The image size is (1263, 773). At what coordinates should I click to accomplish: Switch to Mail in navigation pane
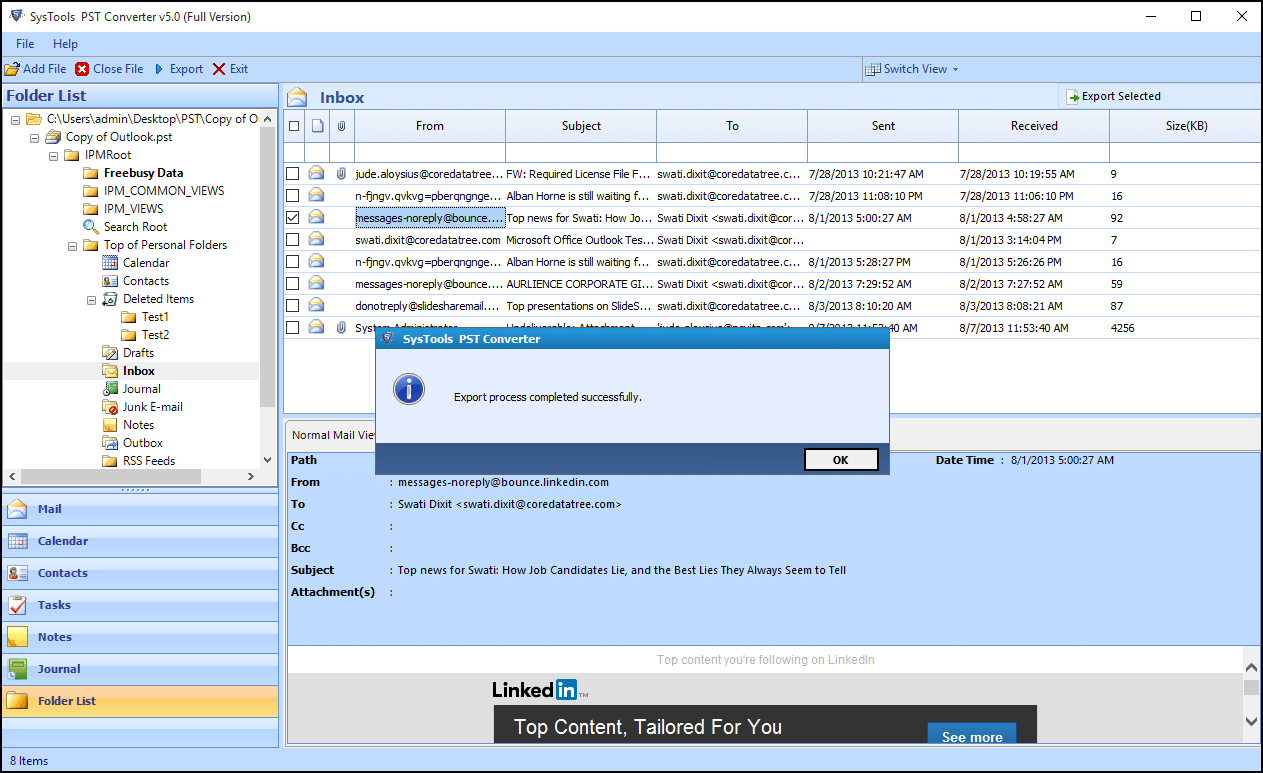(140, 509)
